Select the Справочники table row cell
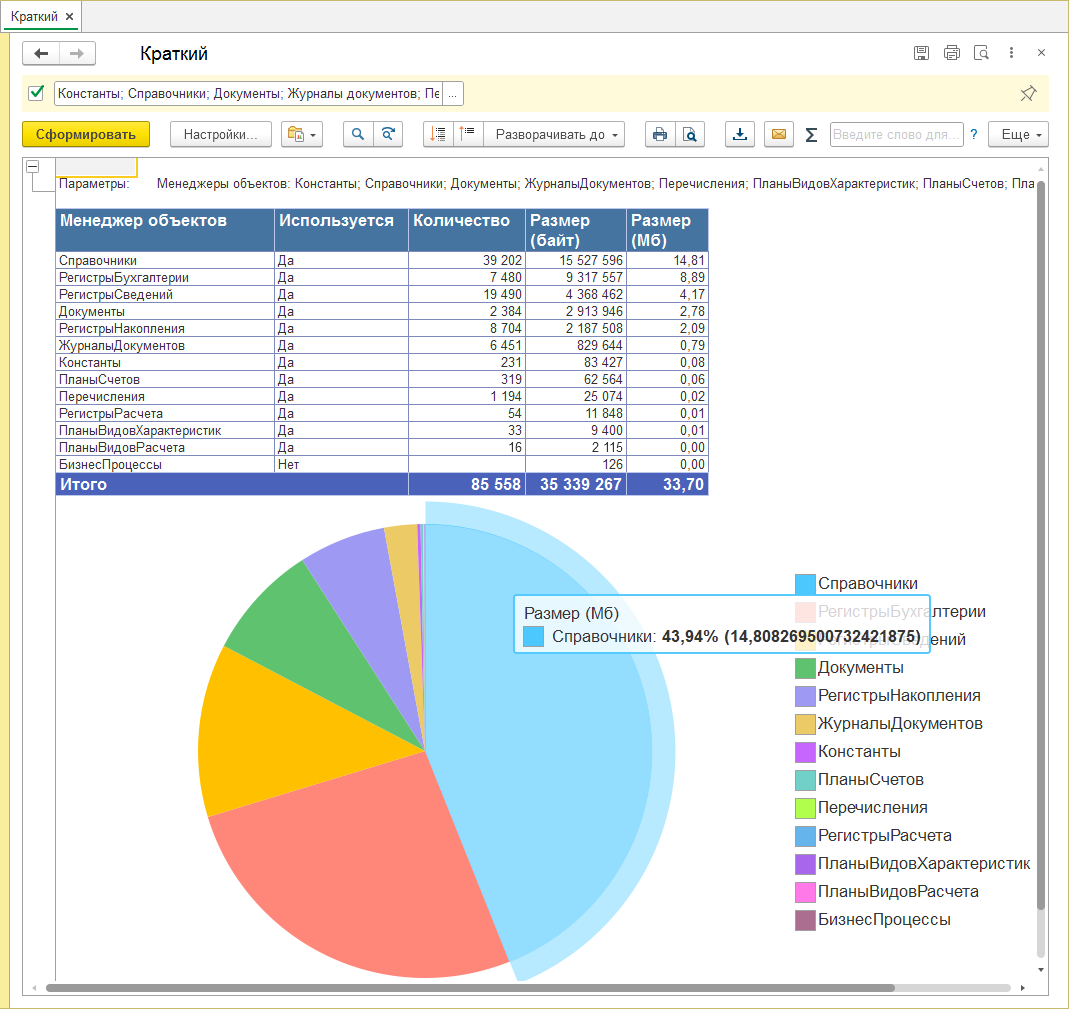The width and height of the screenshot is (1069, 1009). pyautogui.click(x=165, y=260)
